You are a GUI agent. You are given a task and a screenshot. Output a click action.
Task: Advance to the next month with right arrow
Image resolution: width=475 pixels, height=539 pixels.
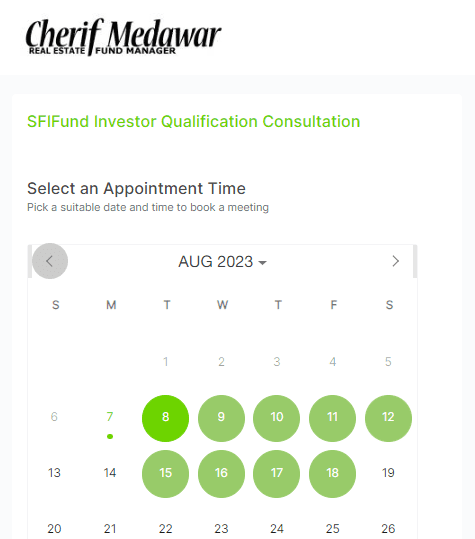tap(395, 261)
